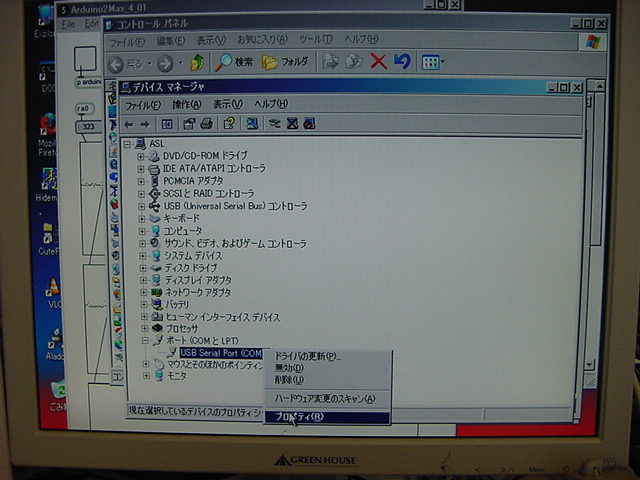Select USB Serial Port (COM device row
The image size is (640, 480).
click(221, 353)
